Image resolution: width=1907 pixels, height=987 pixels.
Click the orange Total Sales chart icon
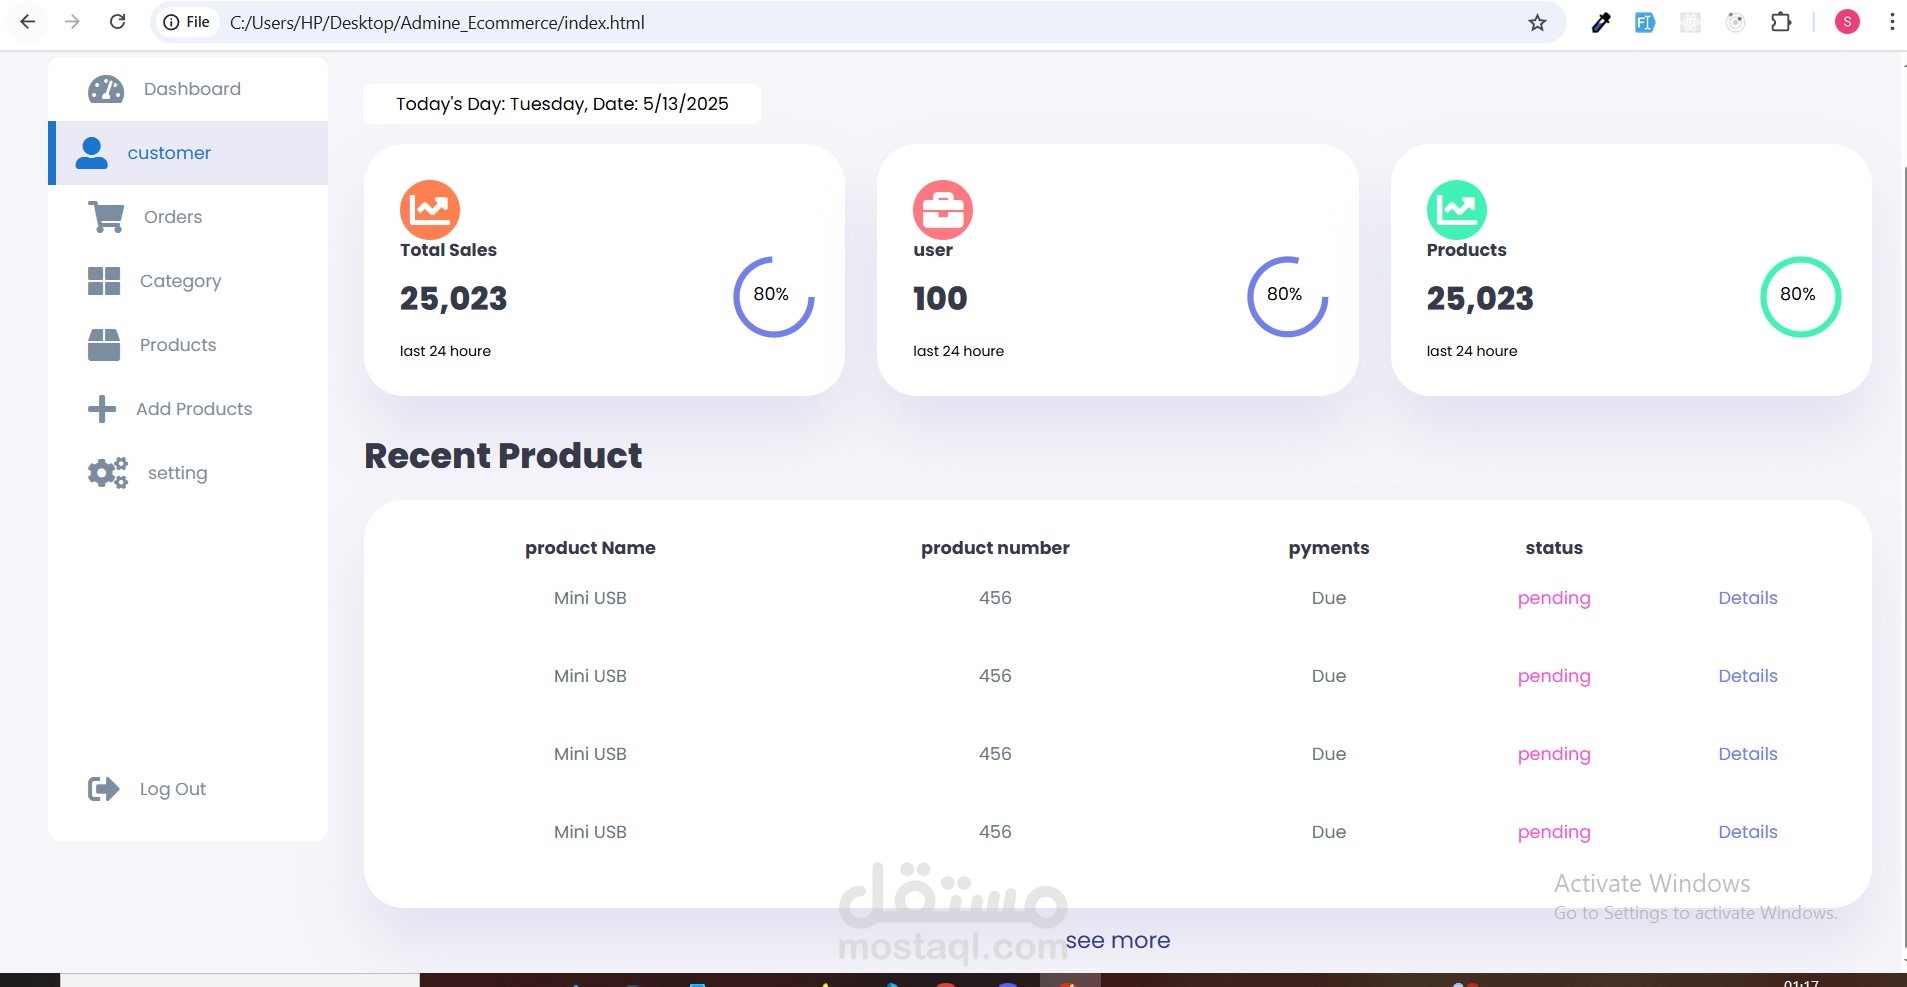click(x=430, y=209)
